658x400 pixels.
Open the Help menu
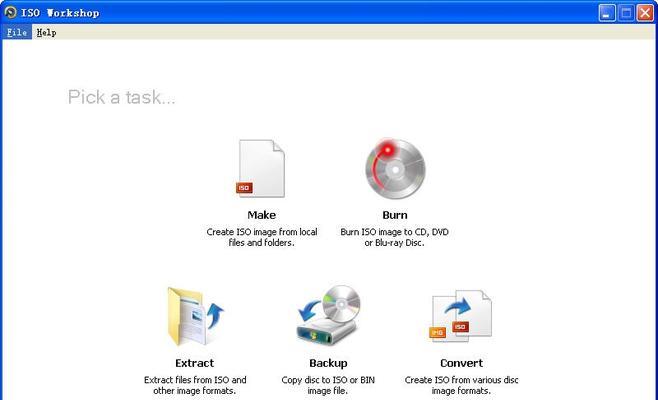[x=46, y=32]
